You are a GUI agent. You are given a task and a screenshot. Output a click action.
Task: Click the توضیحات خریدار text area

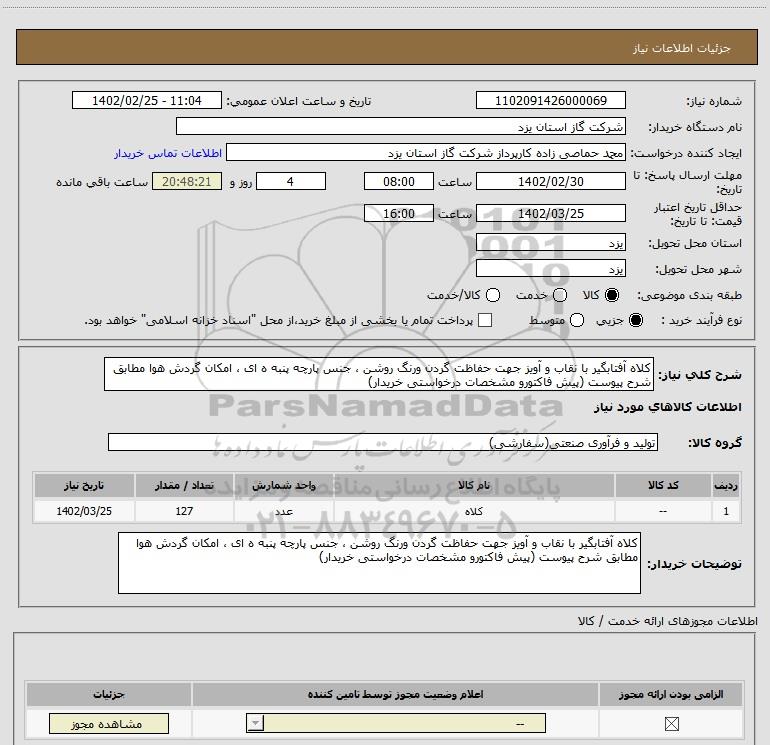(x=379, y=563)
